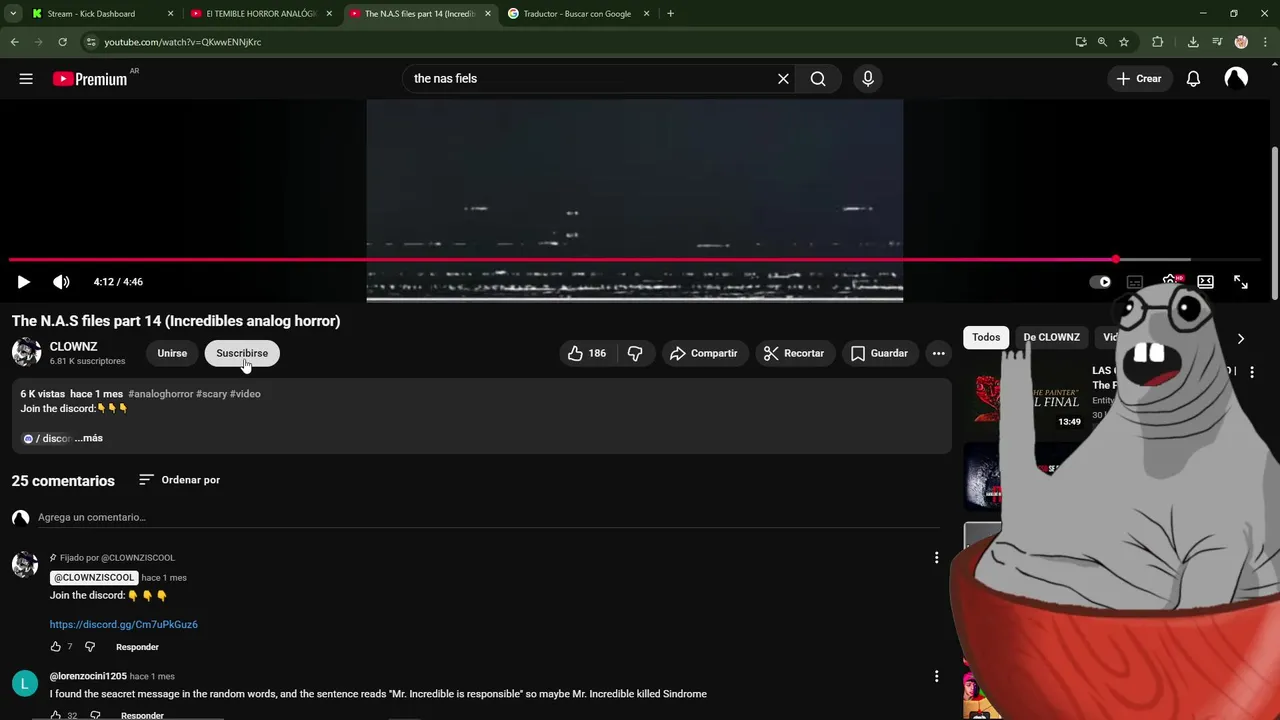
Task: Go to YouTube Premium home logo
Action: pyautogui.click(x=90, y=79)
